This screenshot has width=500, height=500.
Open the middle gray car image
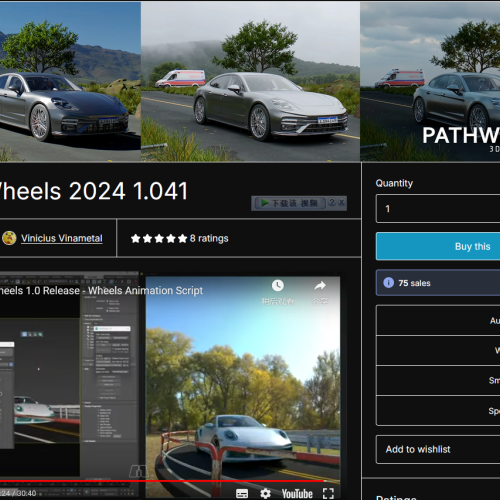click(250, 82)
